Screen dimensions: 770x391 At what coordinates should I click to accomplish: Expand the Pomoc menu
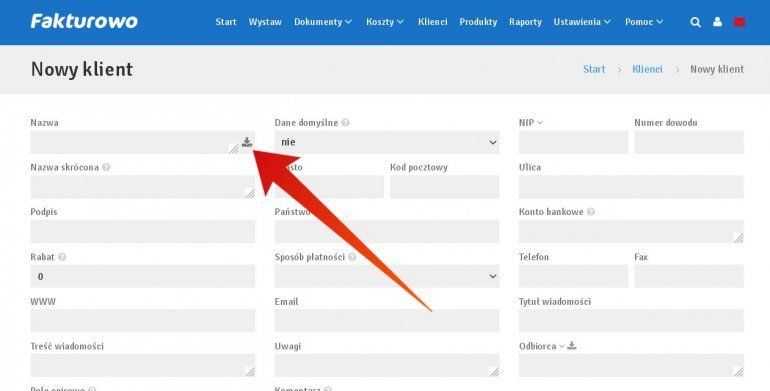tap(644, 22)
